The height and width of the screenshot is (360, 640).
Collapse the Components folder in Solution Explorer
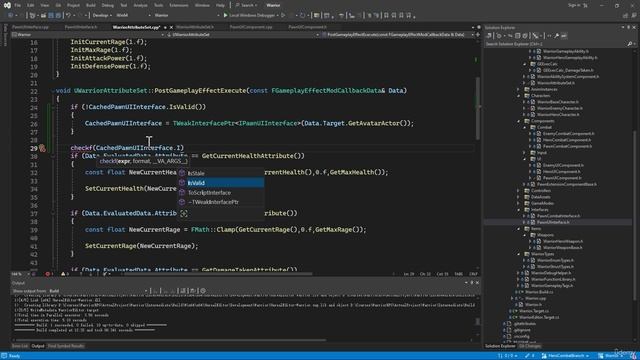[x=519, y=121]
